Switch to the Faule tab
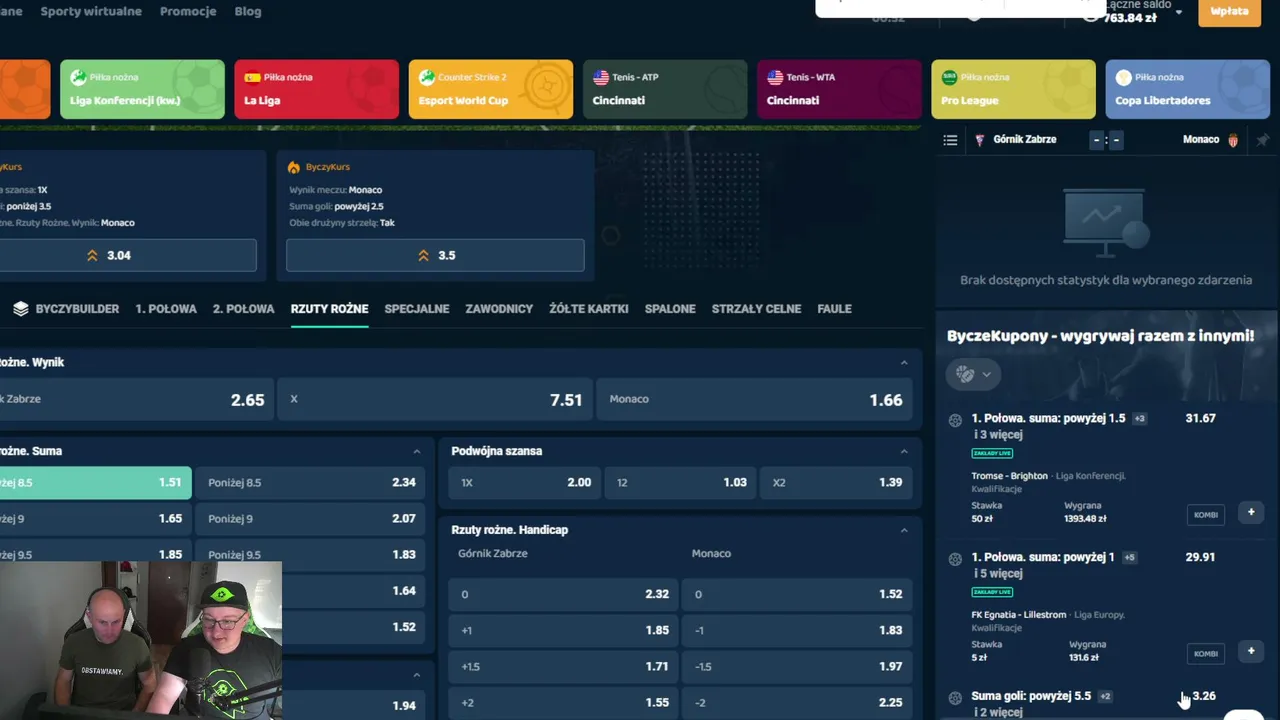This screenshot has height=720, width=1280. pos(834,309)
